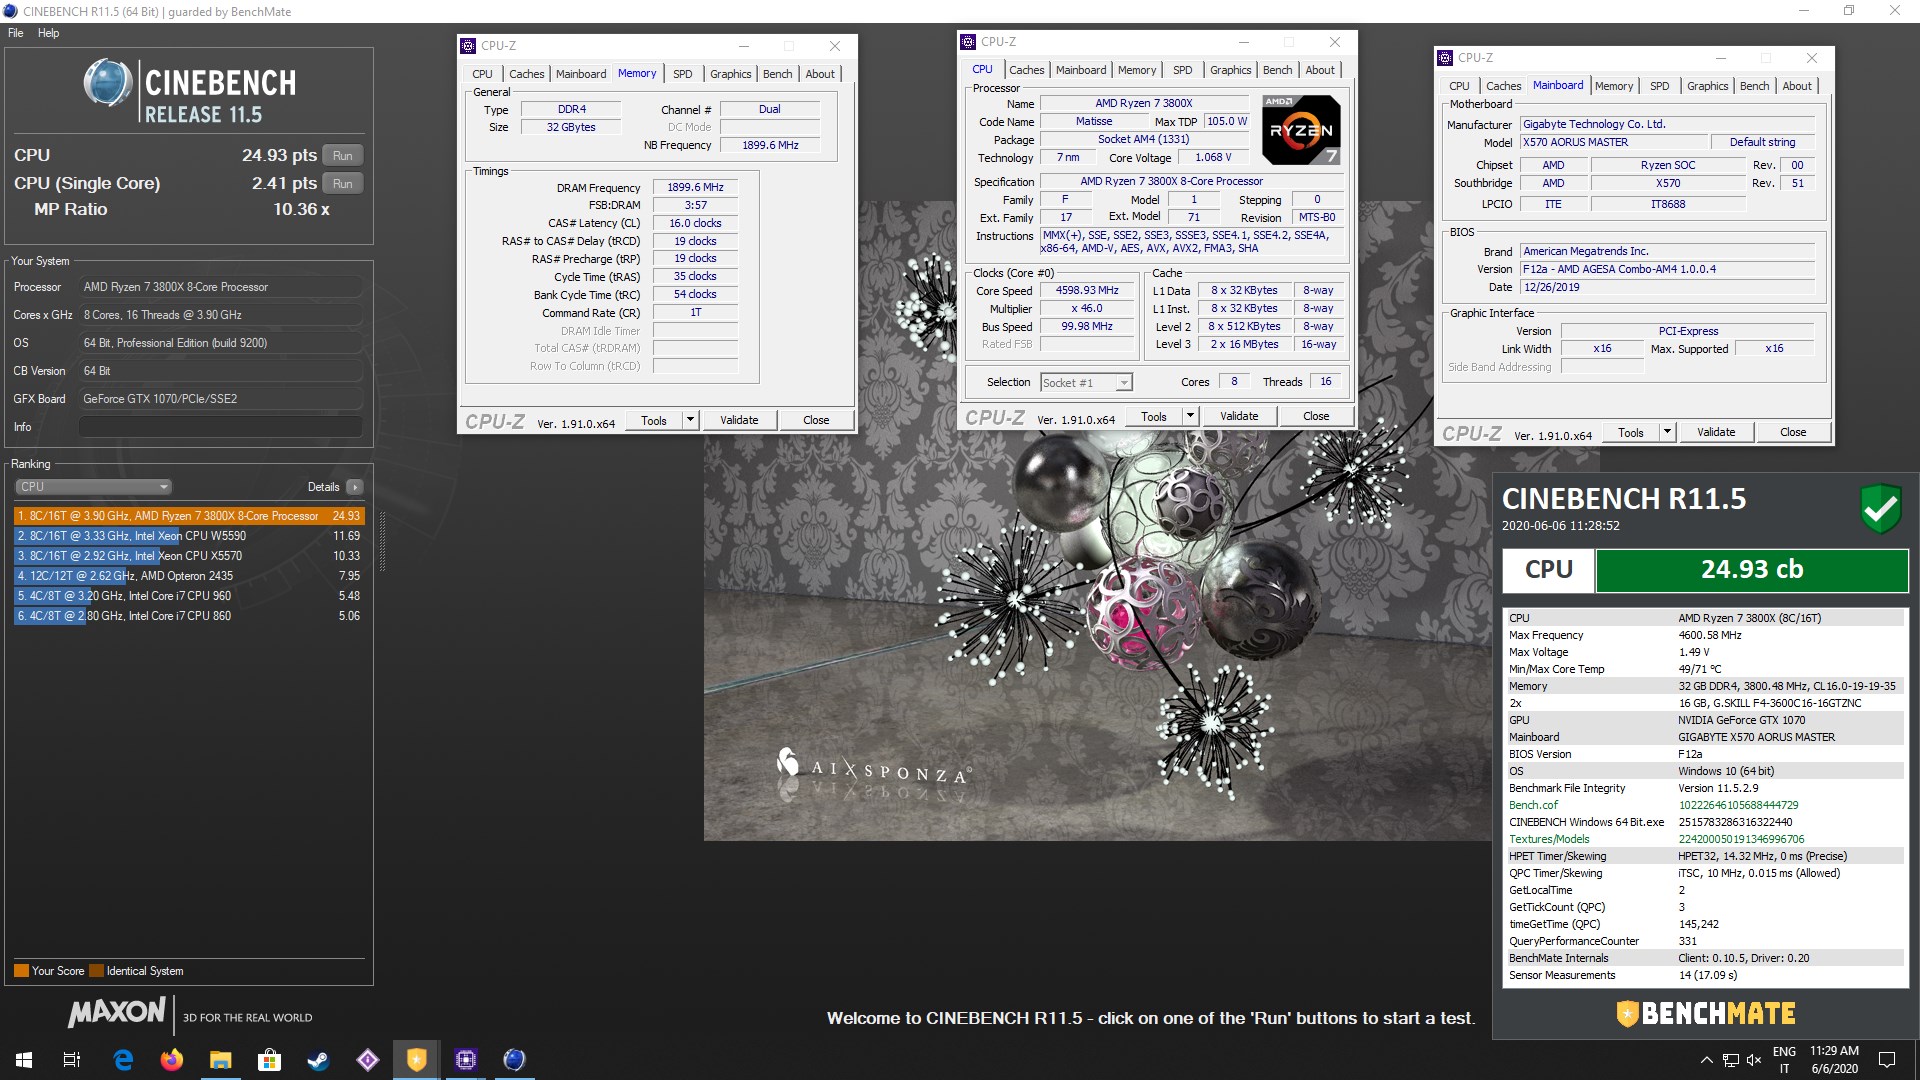Open Caches tab in Memory CPU-Z window
The height and width of the screenshot is (1080, 1920).
coord(526,74)
